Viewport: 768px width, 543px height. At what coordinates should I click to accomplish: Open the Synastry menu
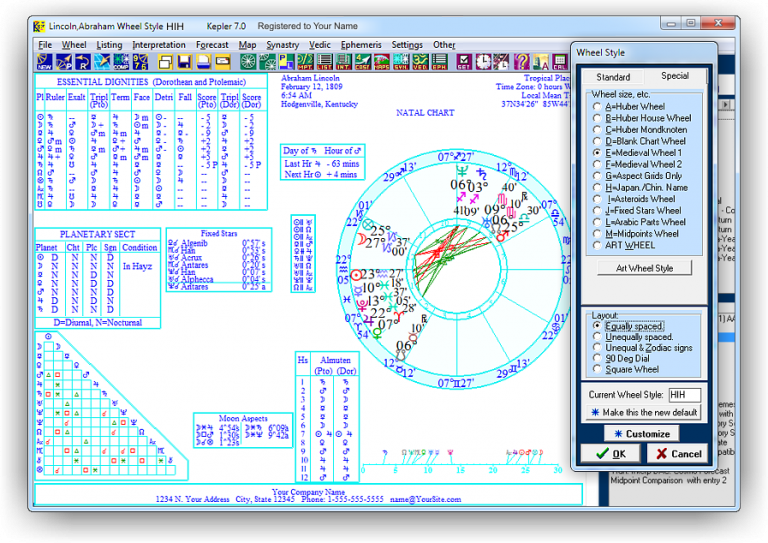coord(282,45)
